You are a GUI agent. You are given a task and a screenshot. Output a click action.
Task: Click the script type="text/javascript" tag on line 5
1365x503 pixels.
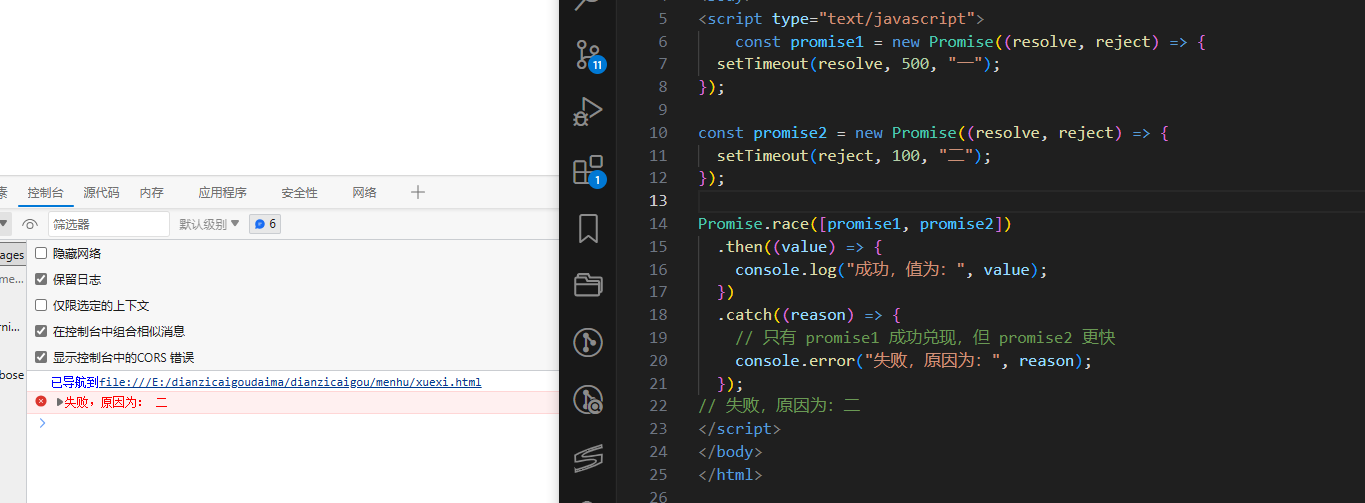[x=841, y=19]
